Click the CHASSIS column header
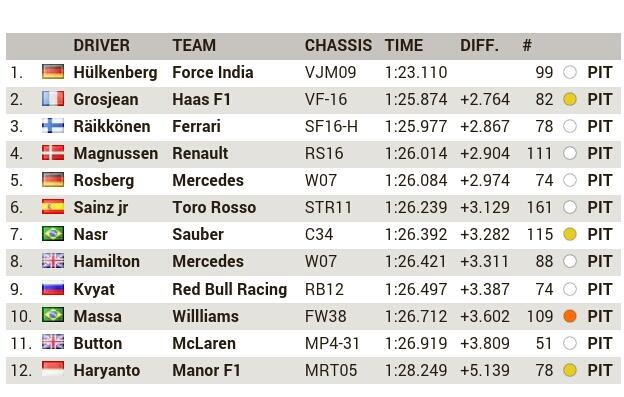624x397 pixels. click(338, 45)
